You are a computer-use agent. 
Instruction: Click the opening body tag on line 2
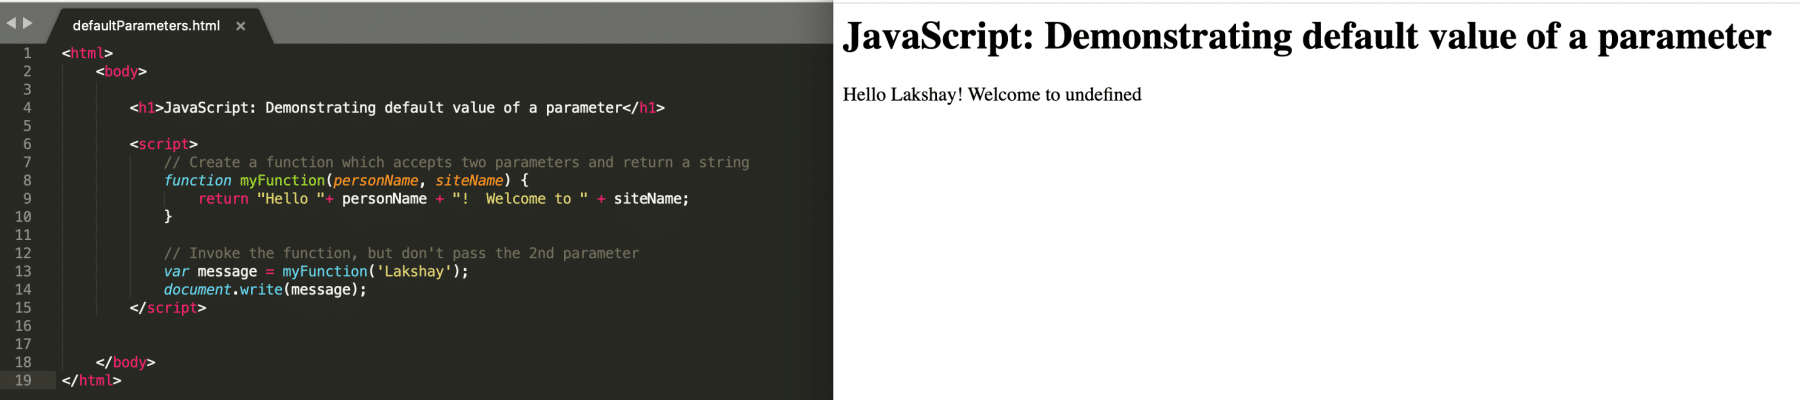tap(121, 72)
